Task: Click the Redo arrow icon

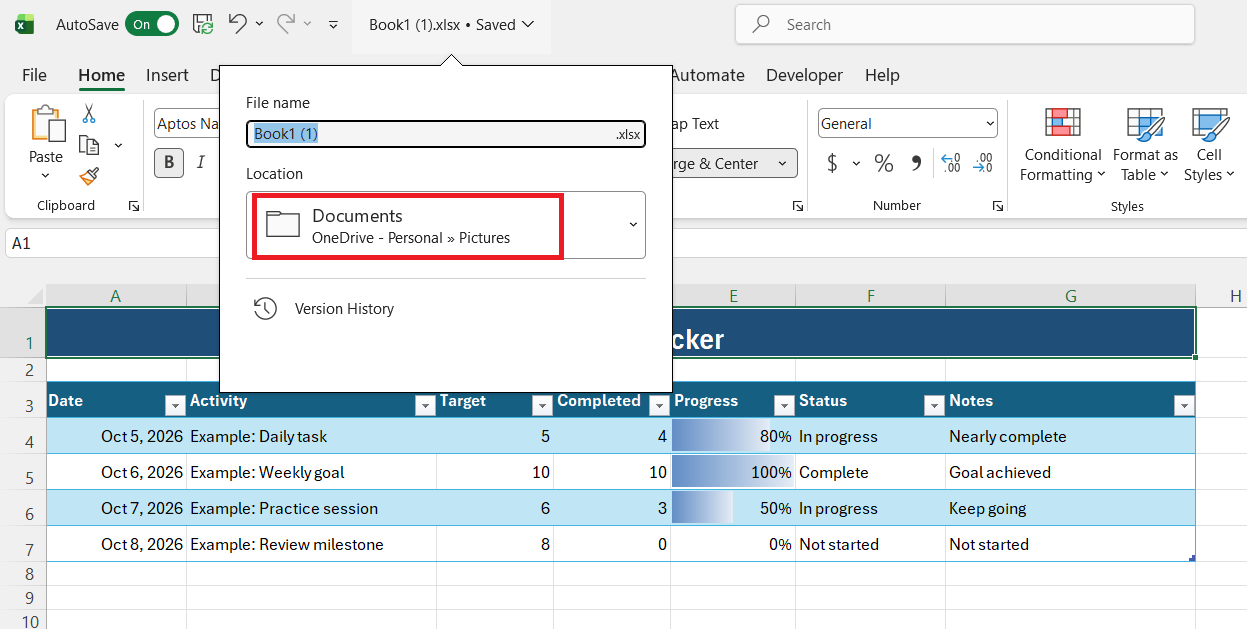Action: [x=285, y=23]
